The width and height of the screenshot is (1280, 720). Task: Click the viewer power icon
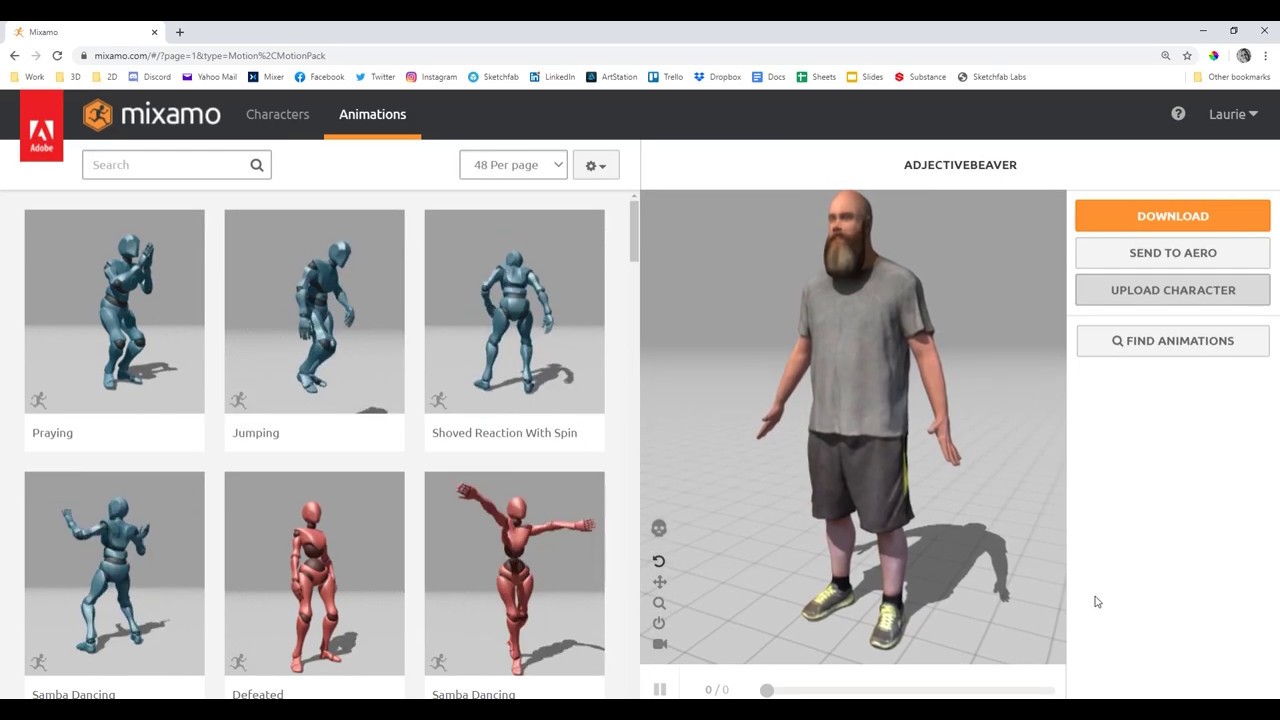click(x=659, y=623)
